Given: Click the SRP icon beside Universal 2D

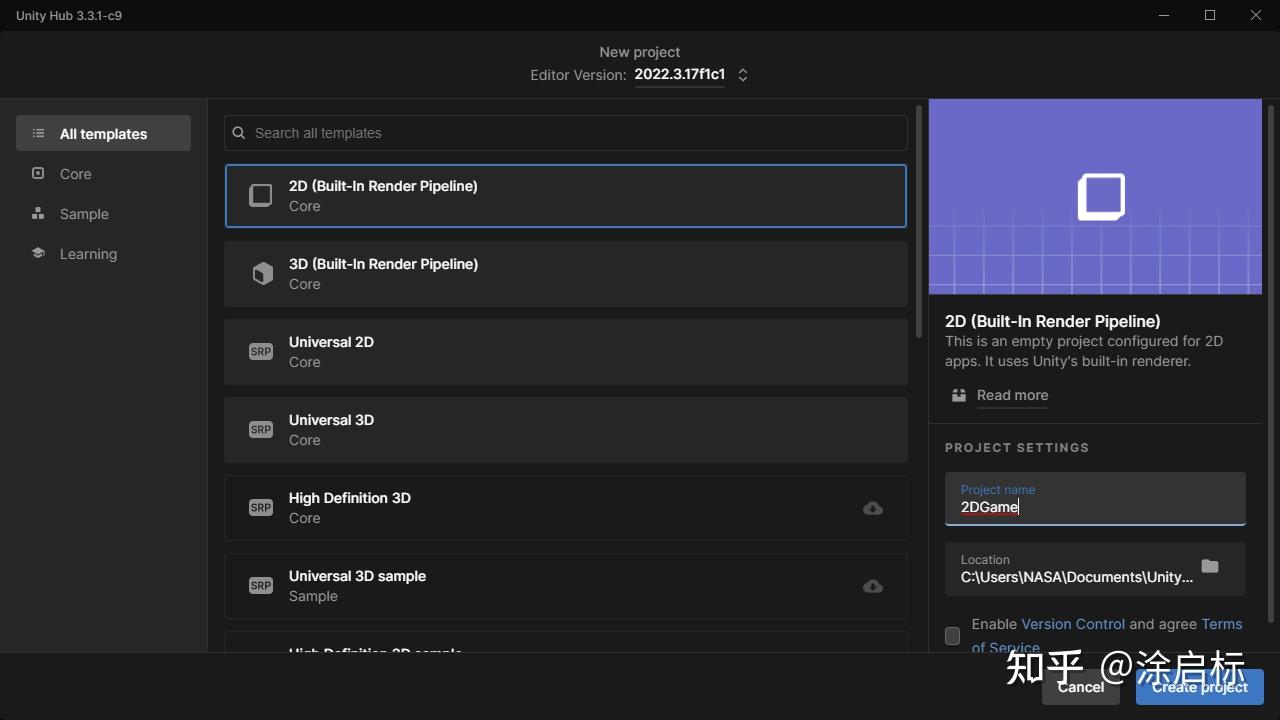Looking at the screenshot, I should (261, 352).
